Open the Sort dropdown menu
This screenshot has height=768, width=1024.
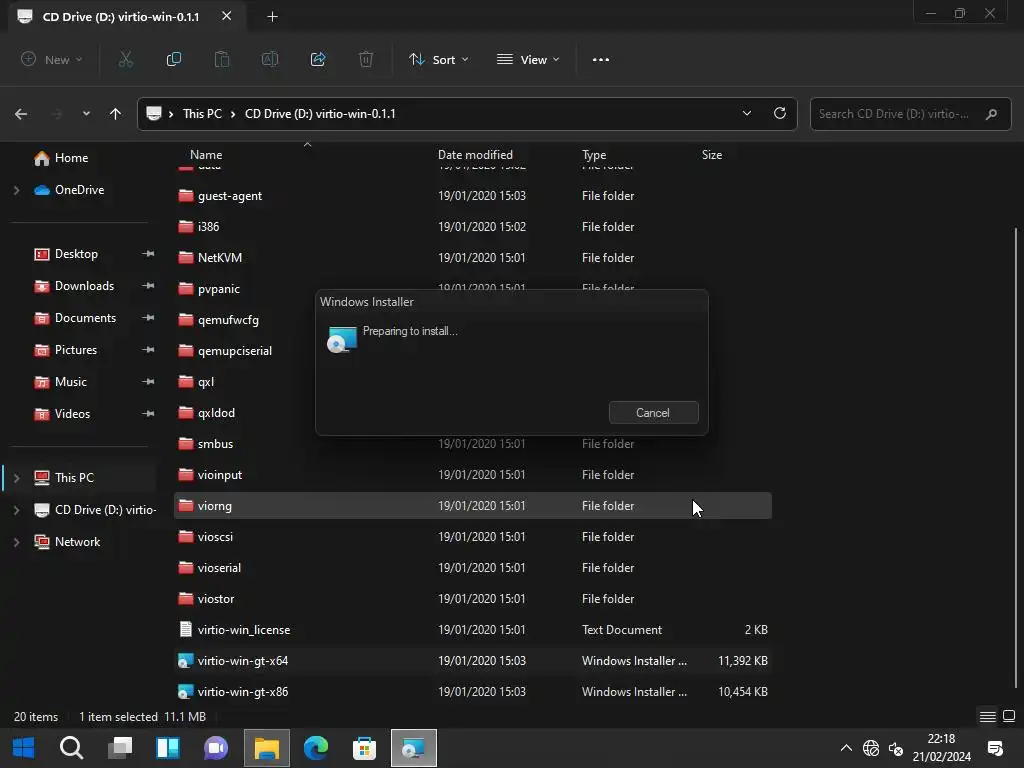point(438,59)
